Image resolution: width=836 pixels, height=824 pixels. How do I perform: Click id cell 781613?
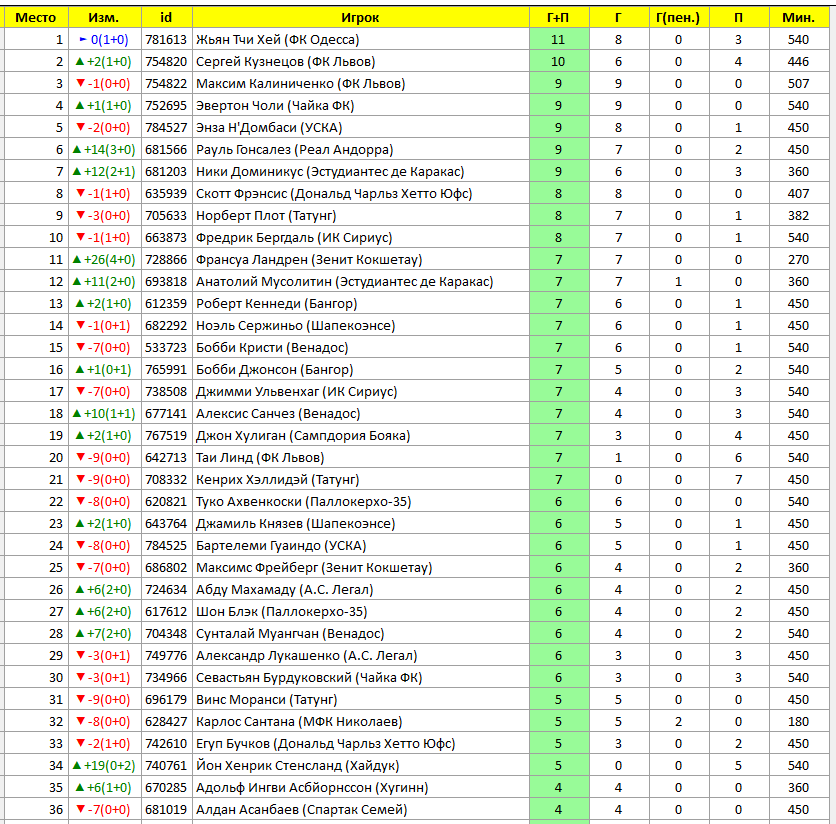click(x=166, y=39)
